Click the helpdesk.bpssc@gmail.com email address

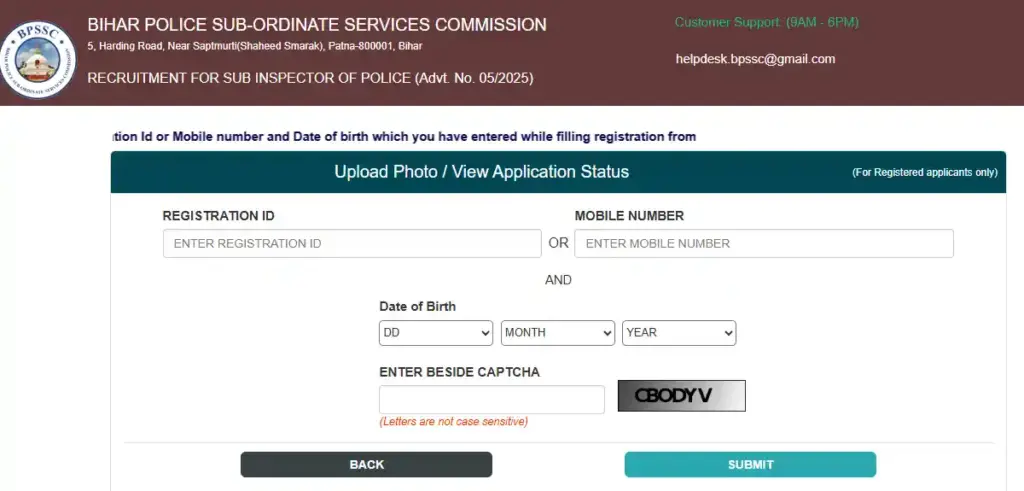(x=755, y=59)
